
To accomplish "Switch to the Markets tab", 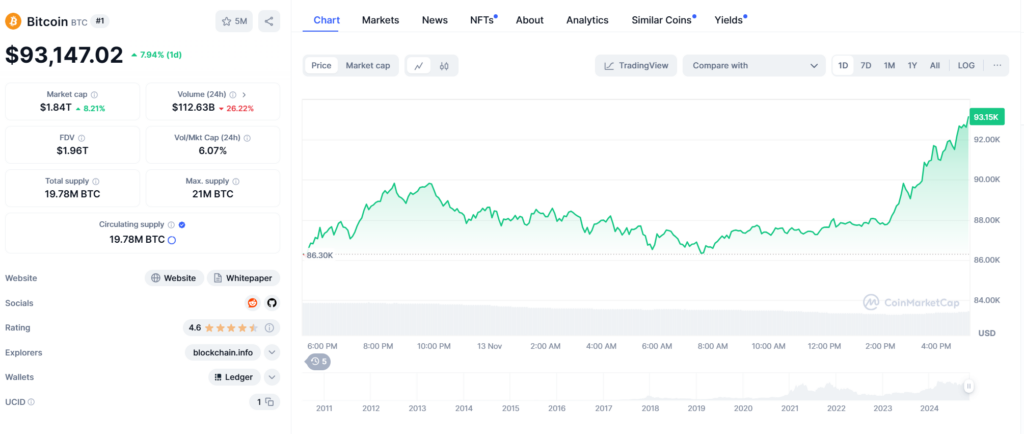I will (x=381, y=20).
